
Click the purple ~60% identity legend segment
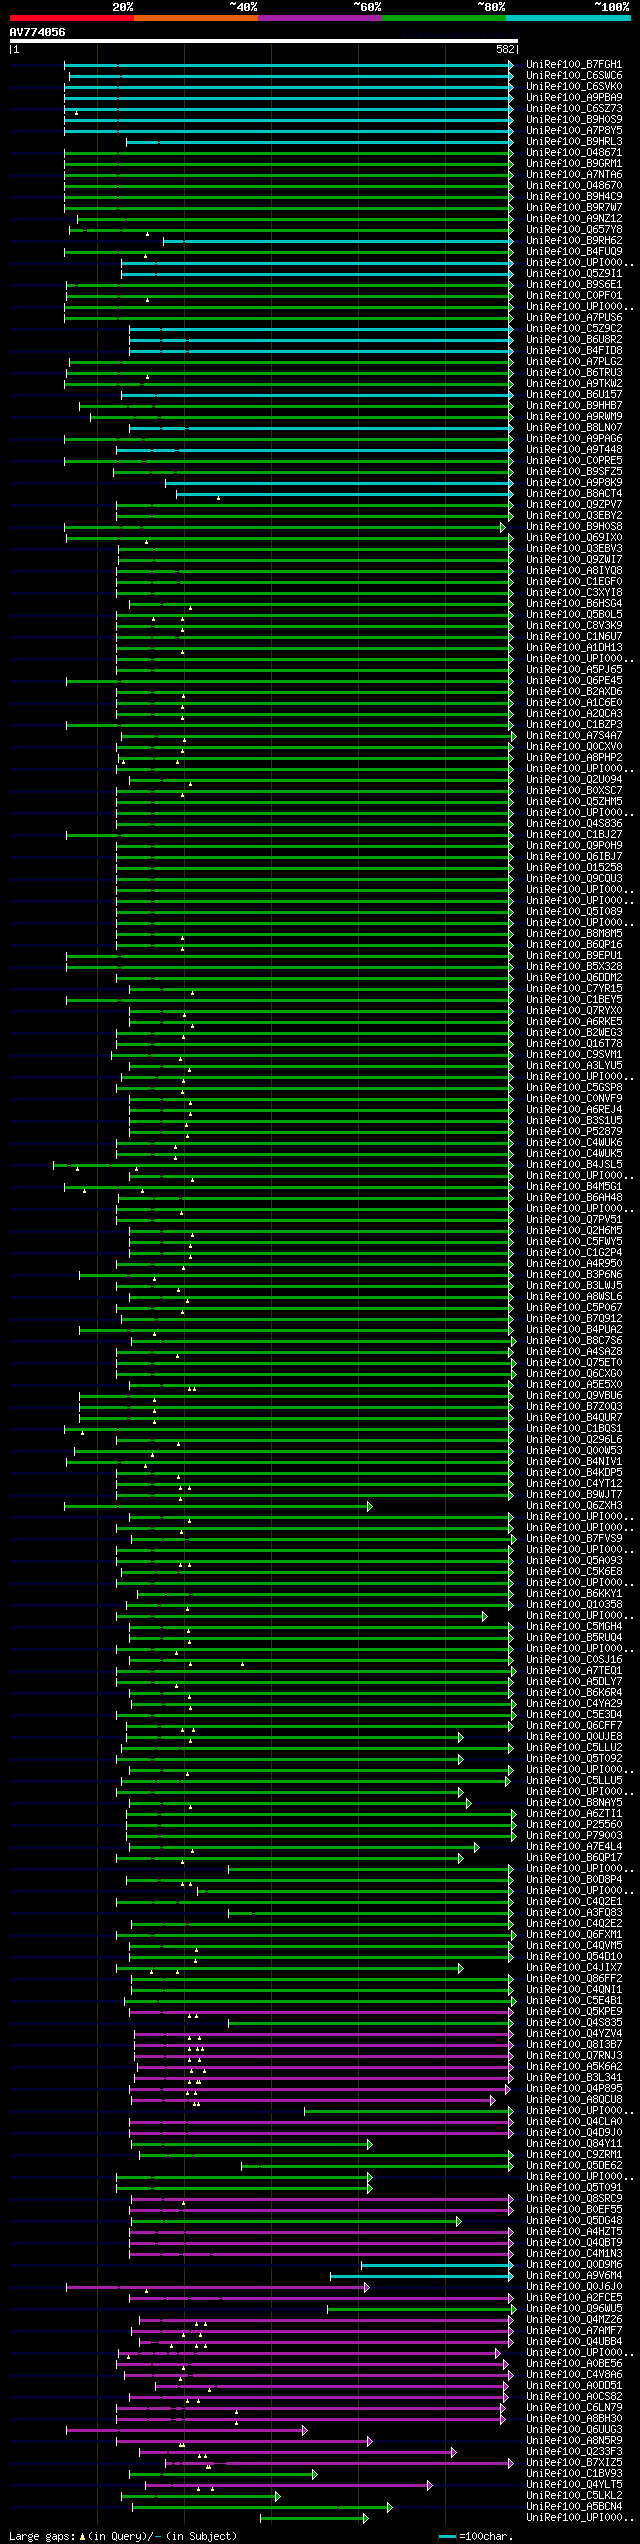[319, 18]
